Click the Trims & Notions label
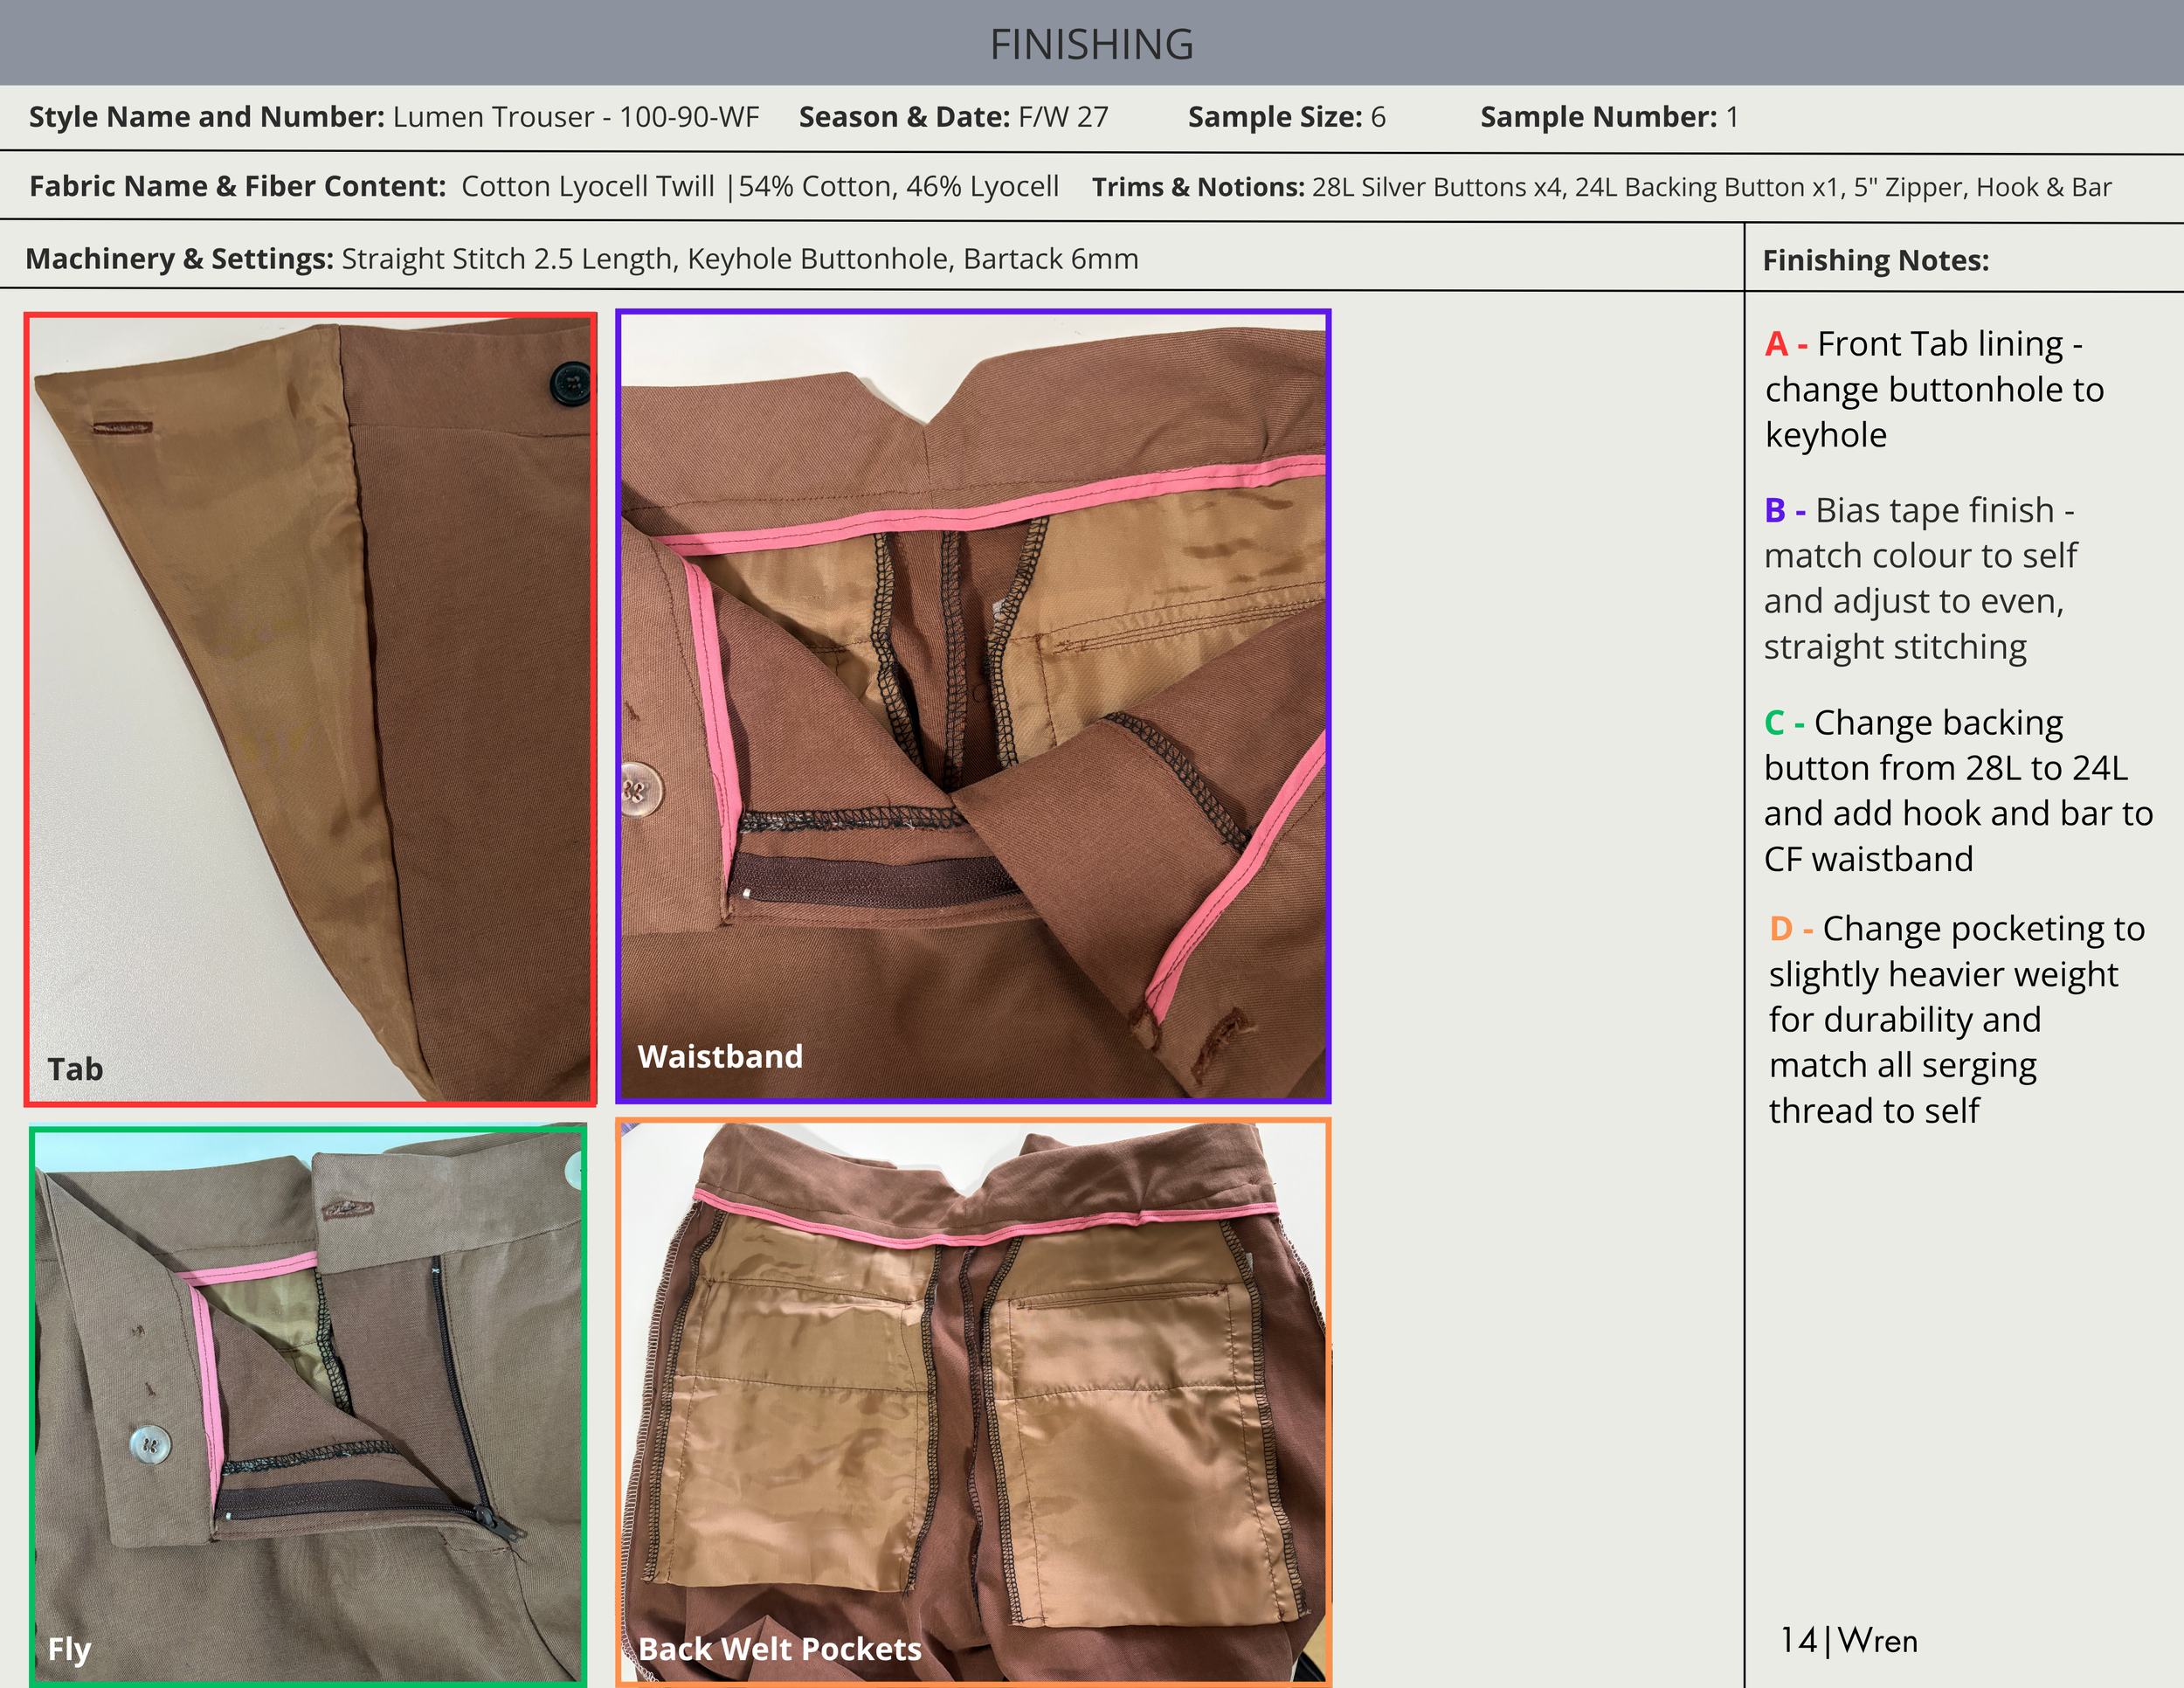The width and height of the screenshot is (2184, 1688). (1197, 187)
